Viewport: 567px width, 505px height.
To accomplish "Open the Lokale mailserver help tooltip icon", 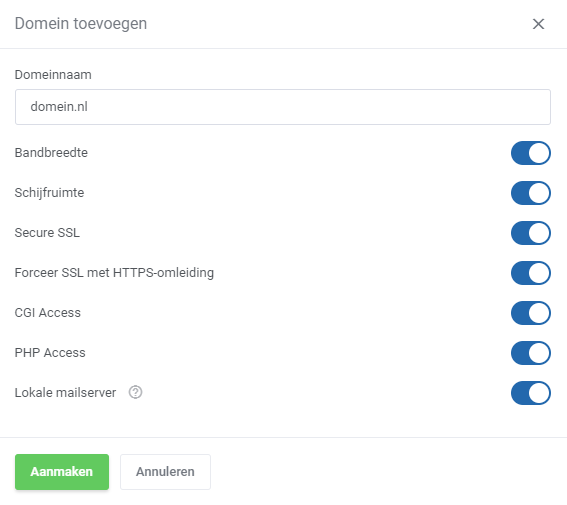I will pos(136,392).
